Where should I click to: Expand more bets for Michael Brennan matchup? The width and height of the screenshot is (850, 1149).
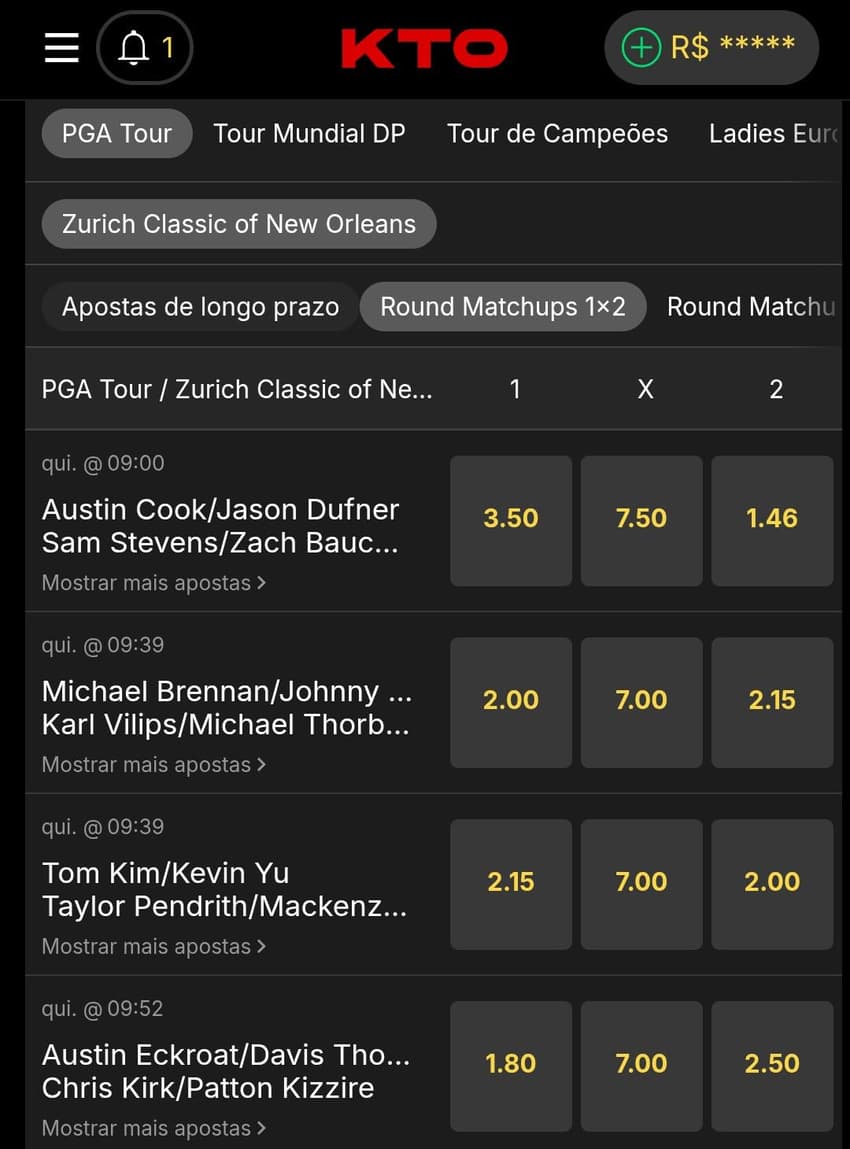154,765
